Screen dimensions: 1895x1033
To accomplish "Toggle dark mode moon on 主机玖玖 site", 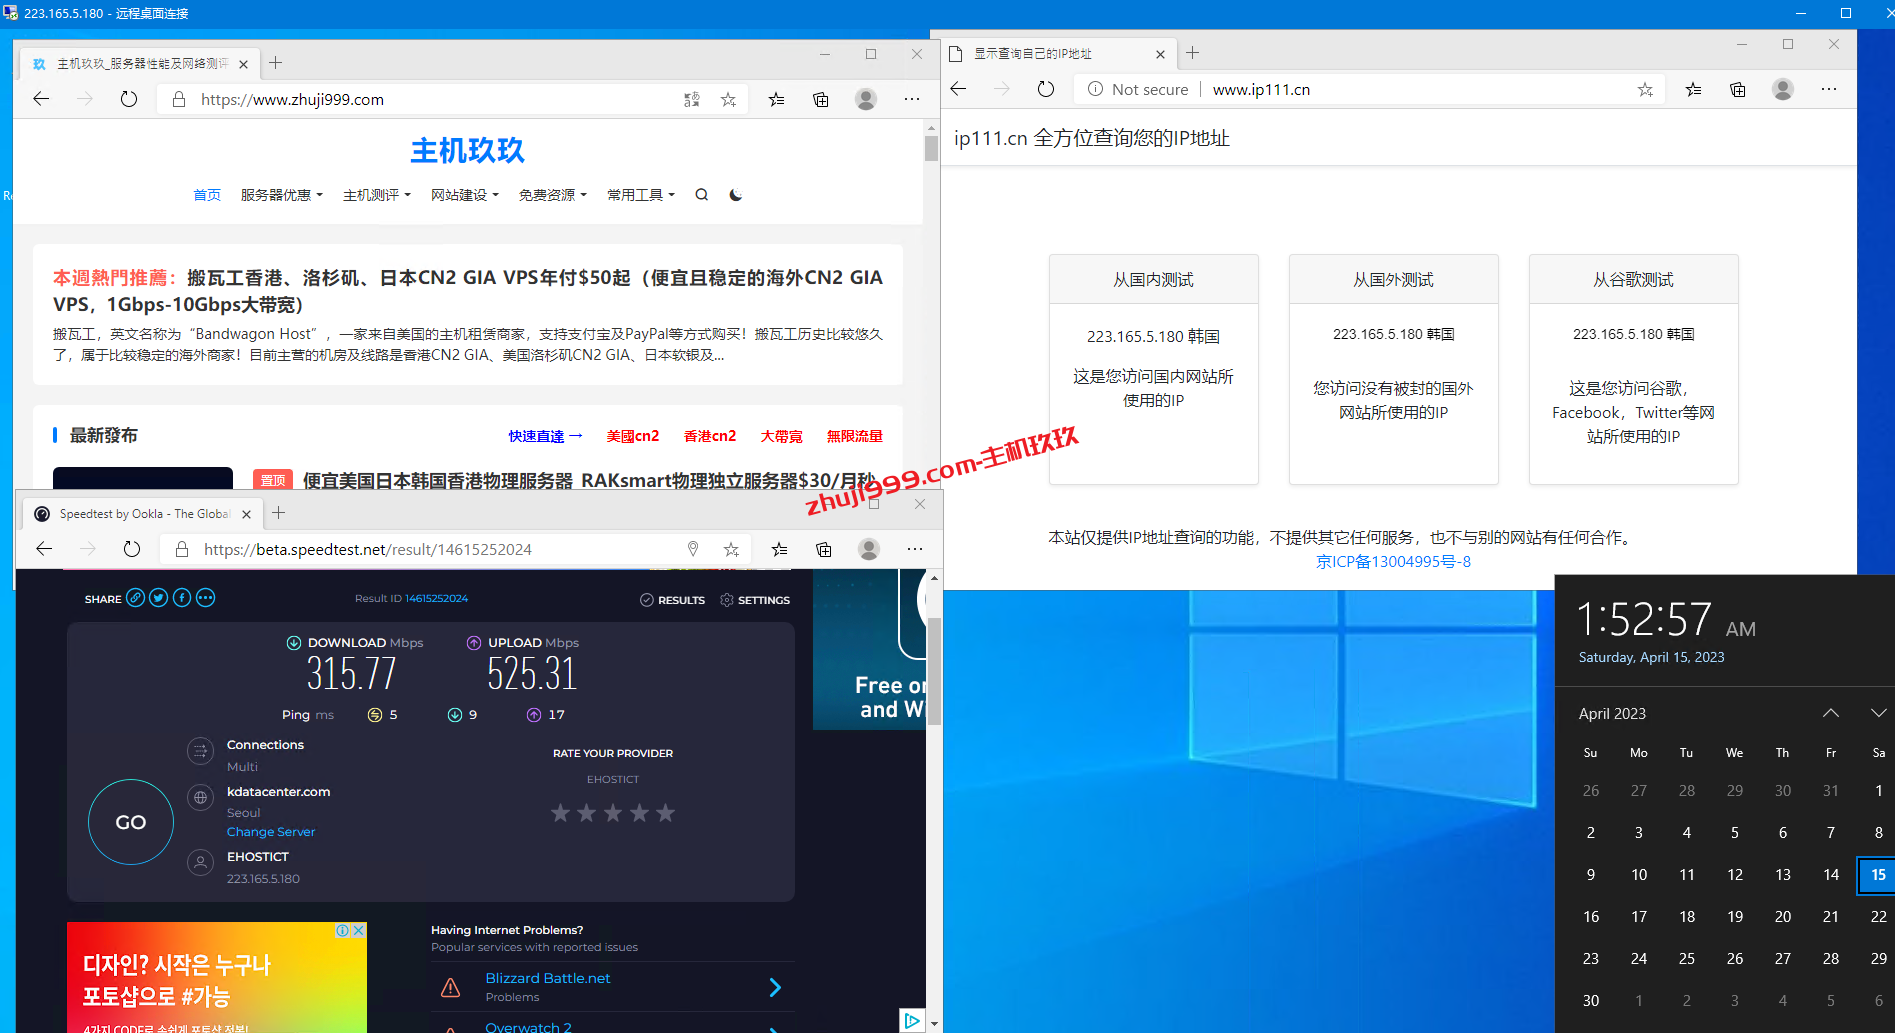I will click(736, 195).
